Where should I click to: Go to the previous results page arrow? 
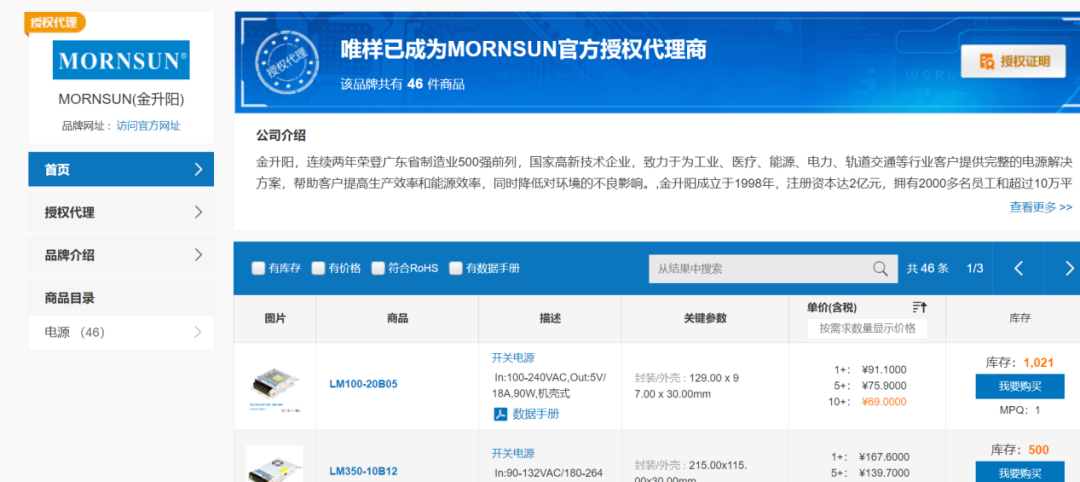coord(1019,269)
